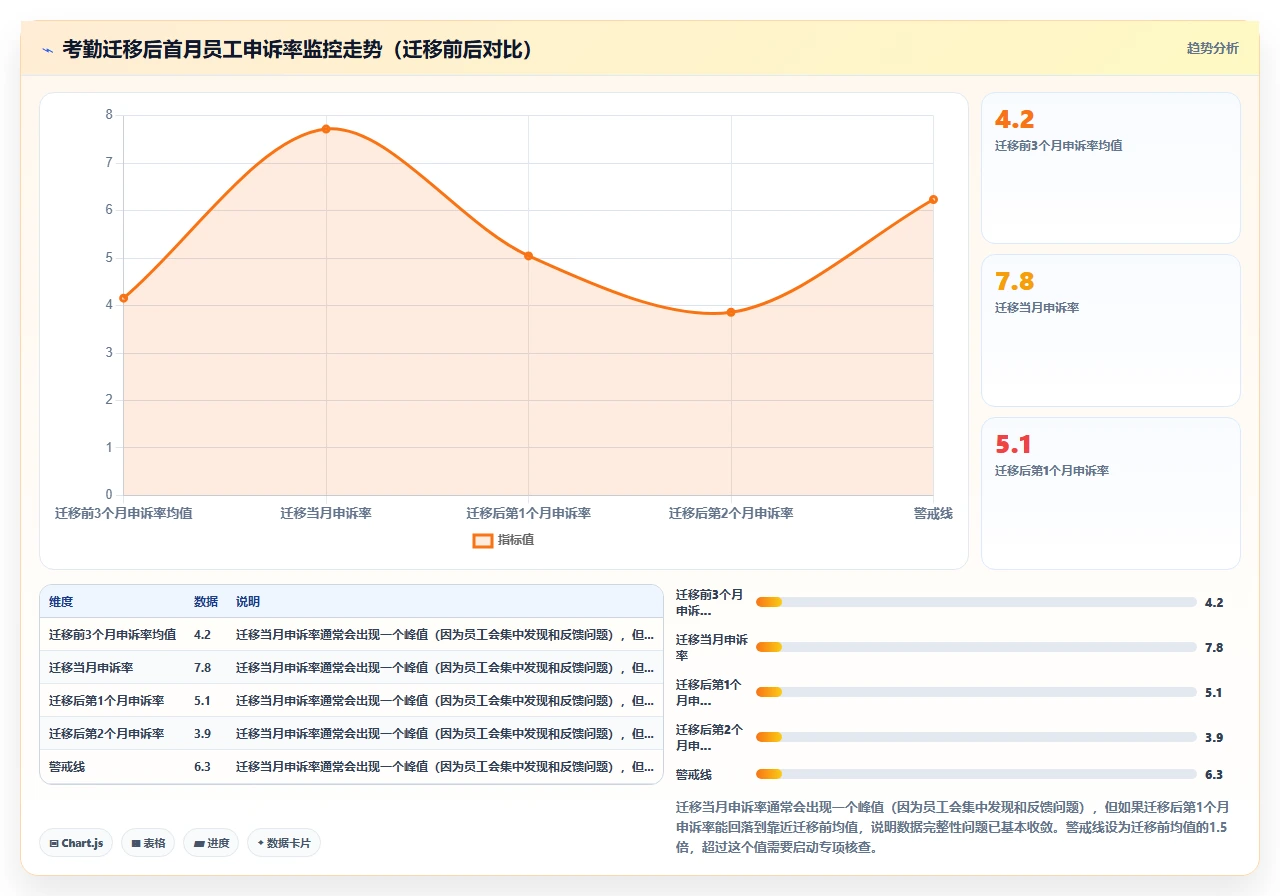Click the 说明 column header

click(248, 602)
